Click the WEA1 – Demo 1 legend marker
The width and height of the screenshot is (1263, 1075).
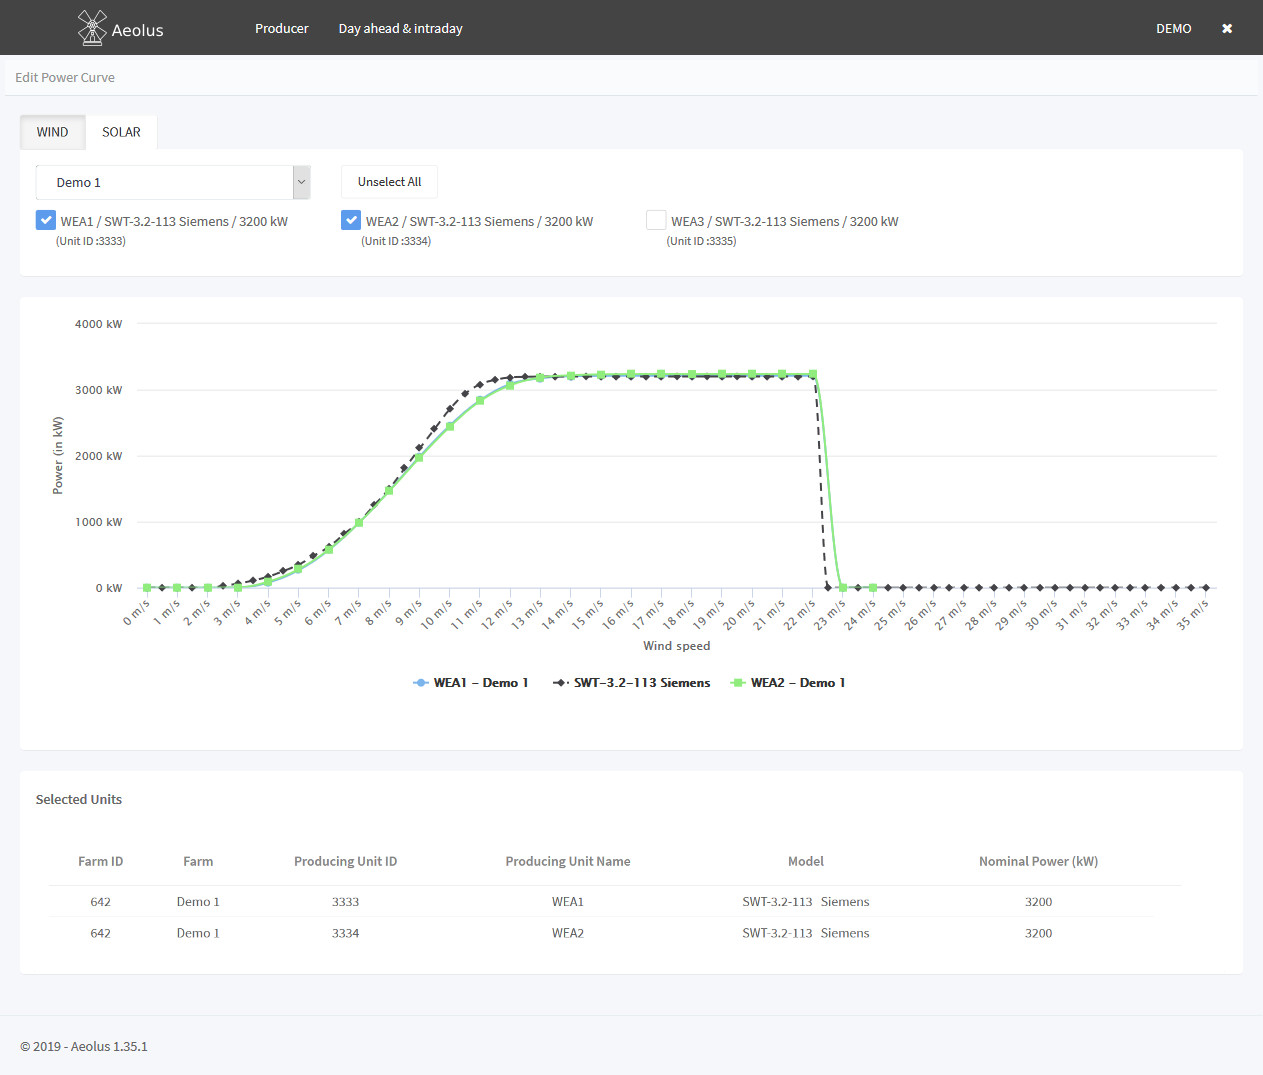click(x=421, y=683)
